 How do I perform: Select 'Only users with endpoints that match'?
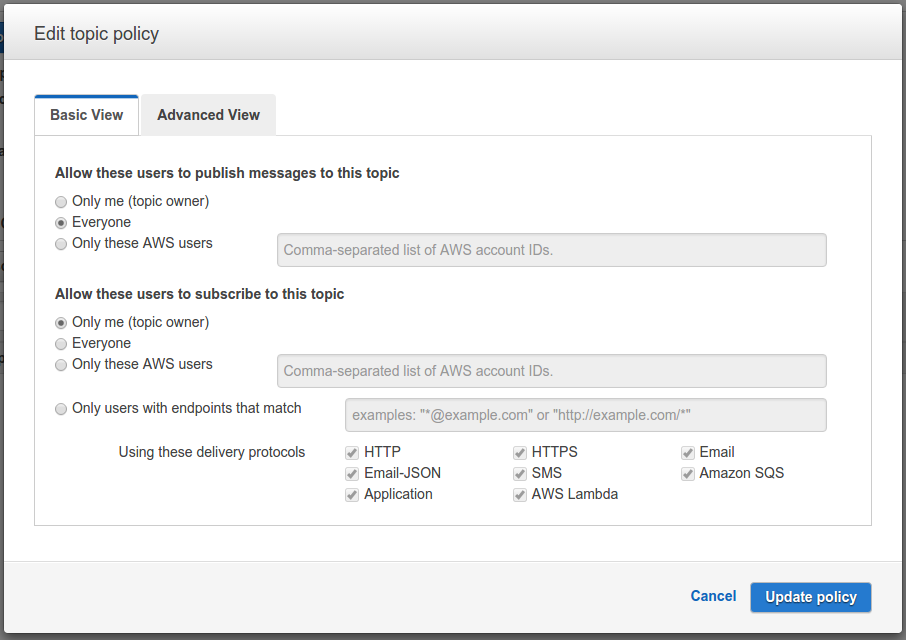point(62,409)
